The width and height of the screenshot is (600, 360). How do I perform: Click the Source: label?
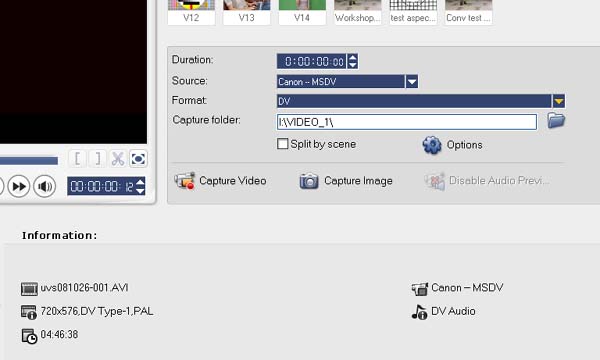[190, 81]
